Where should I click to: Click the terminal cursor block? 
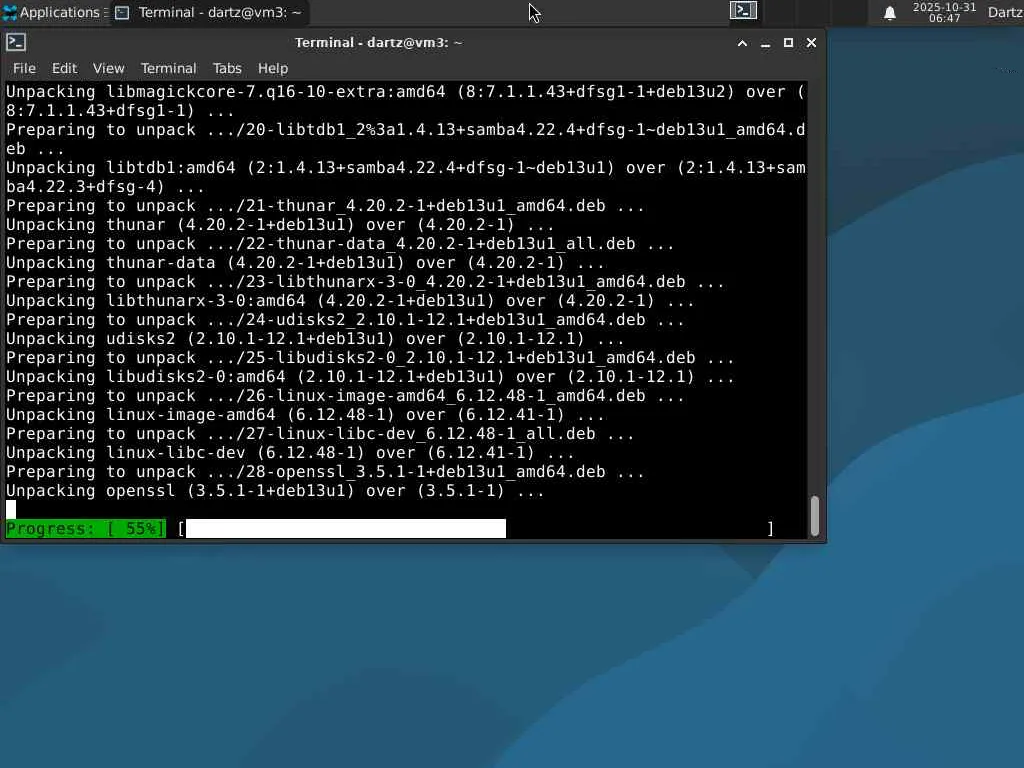11,509
